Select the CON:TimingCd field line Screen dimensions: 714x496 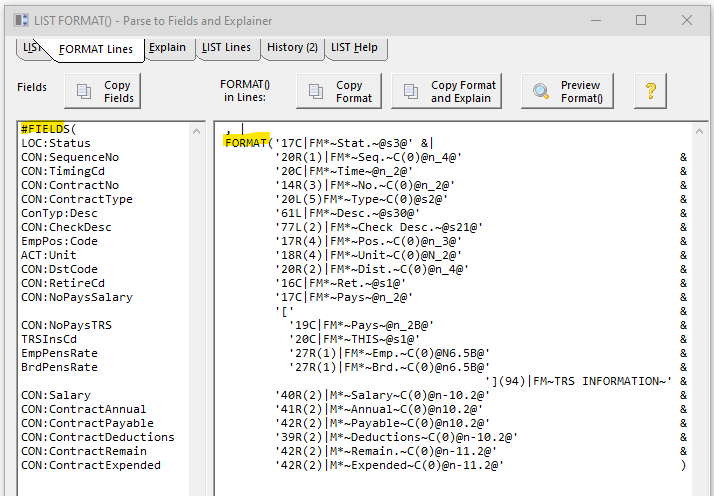(63, 171)
